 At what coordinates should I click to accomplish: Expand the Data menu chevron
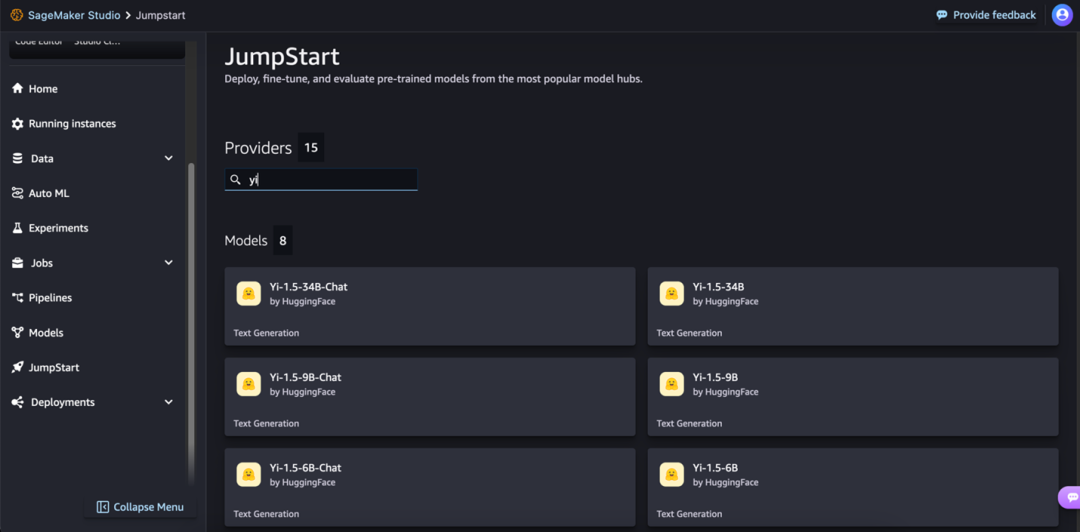(x=169, y=158)
